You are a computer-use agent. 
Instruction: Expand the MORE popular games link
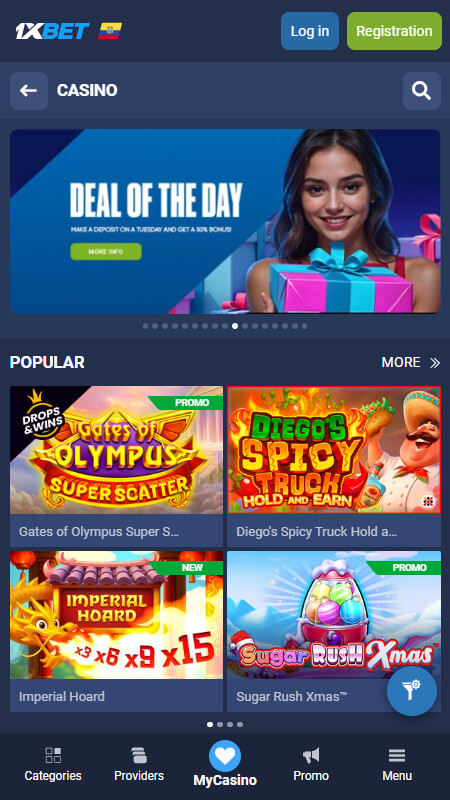pos(411,362)
